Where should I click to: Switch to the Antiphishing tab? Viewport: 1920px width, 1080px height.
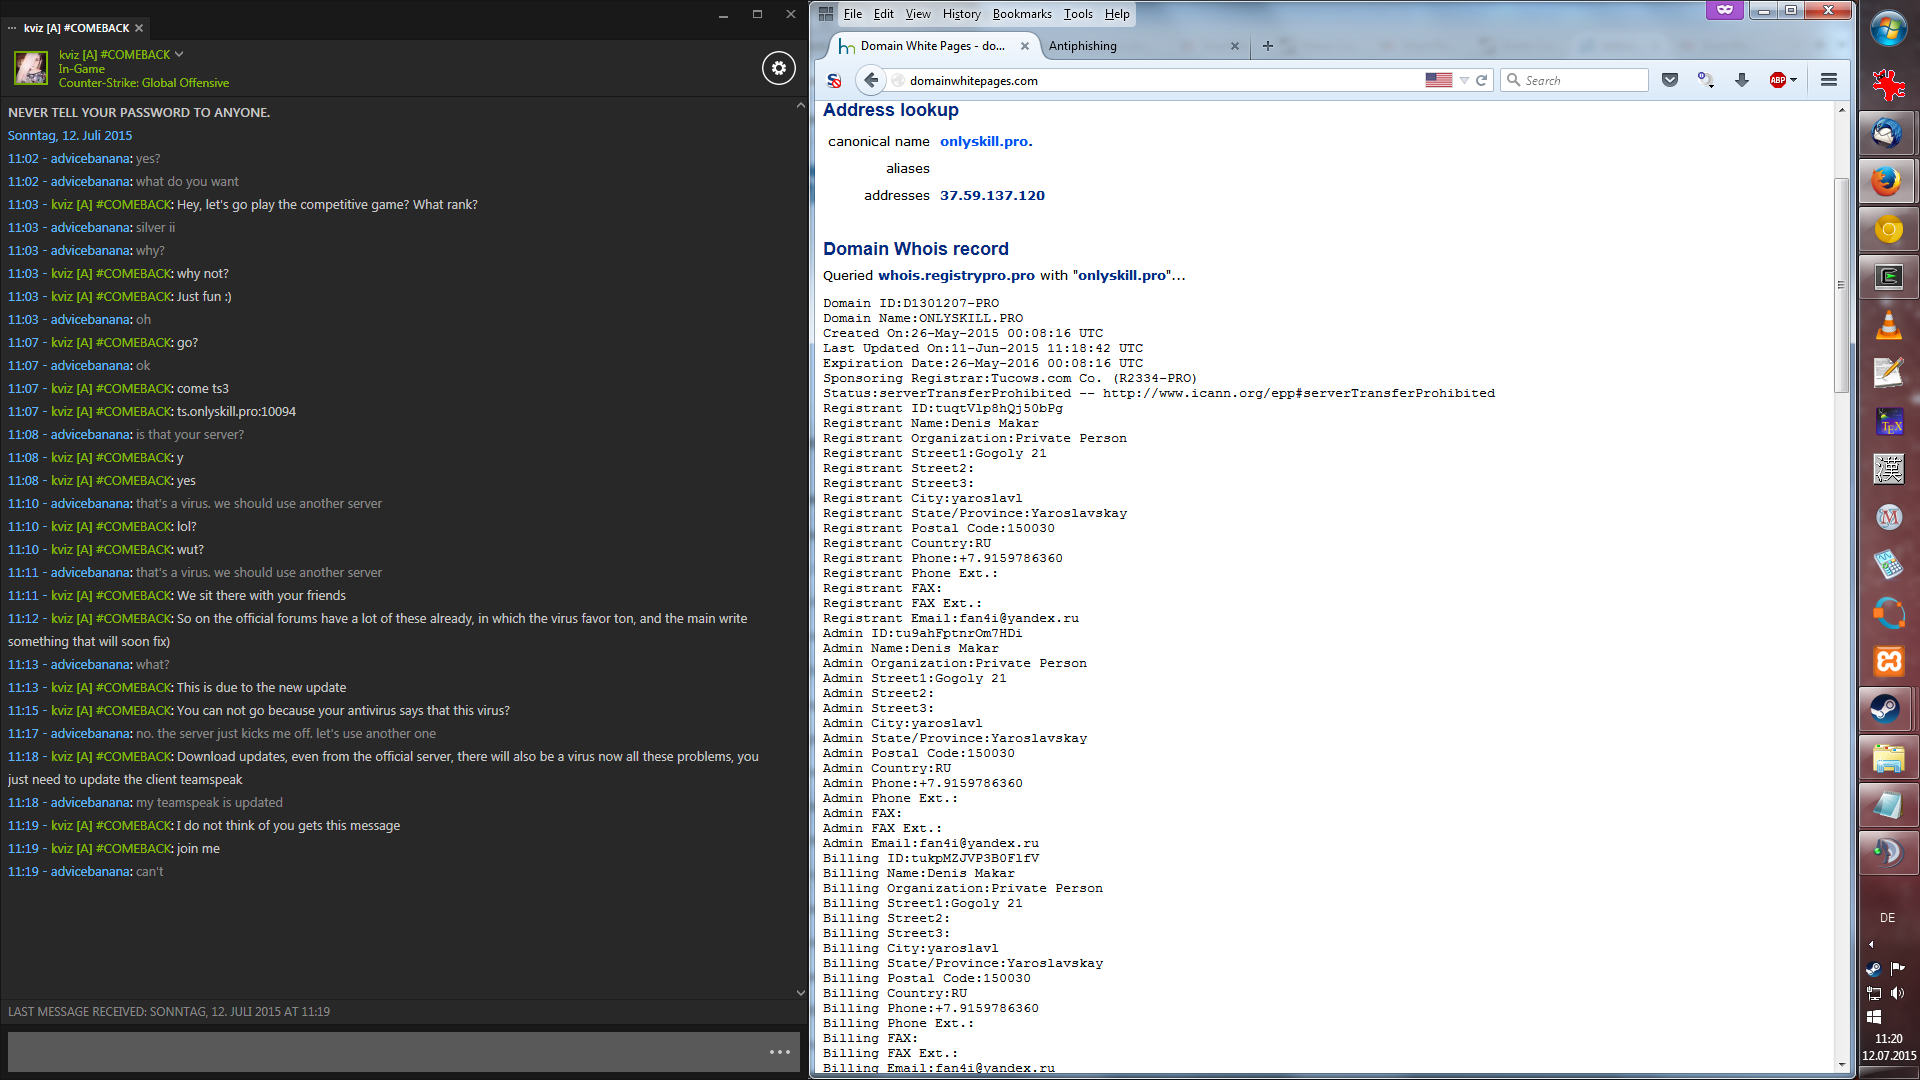pyautogui.click(x=1083, y=46)
